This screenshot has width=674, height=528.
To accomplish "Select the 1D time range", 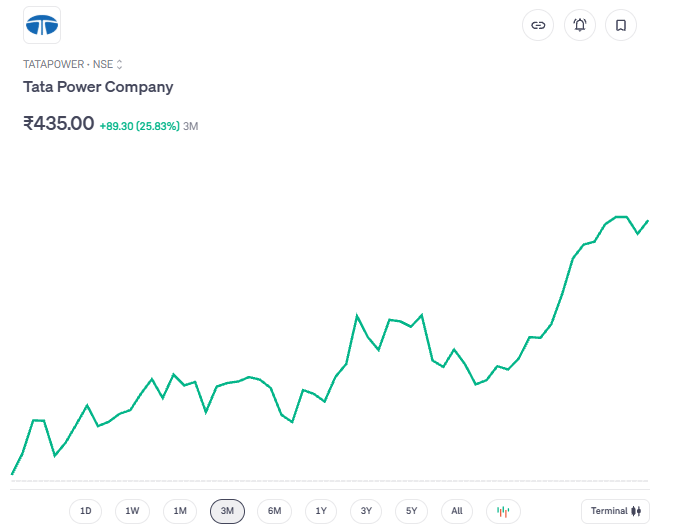I will point(86,511).
